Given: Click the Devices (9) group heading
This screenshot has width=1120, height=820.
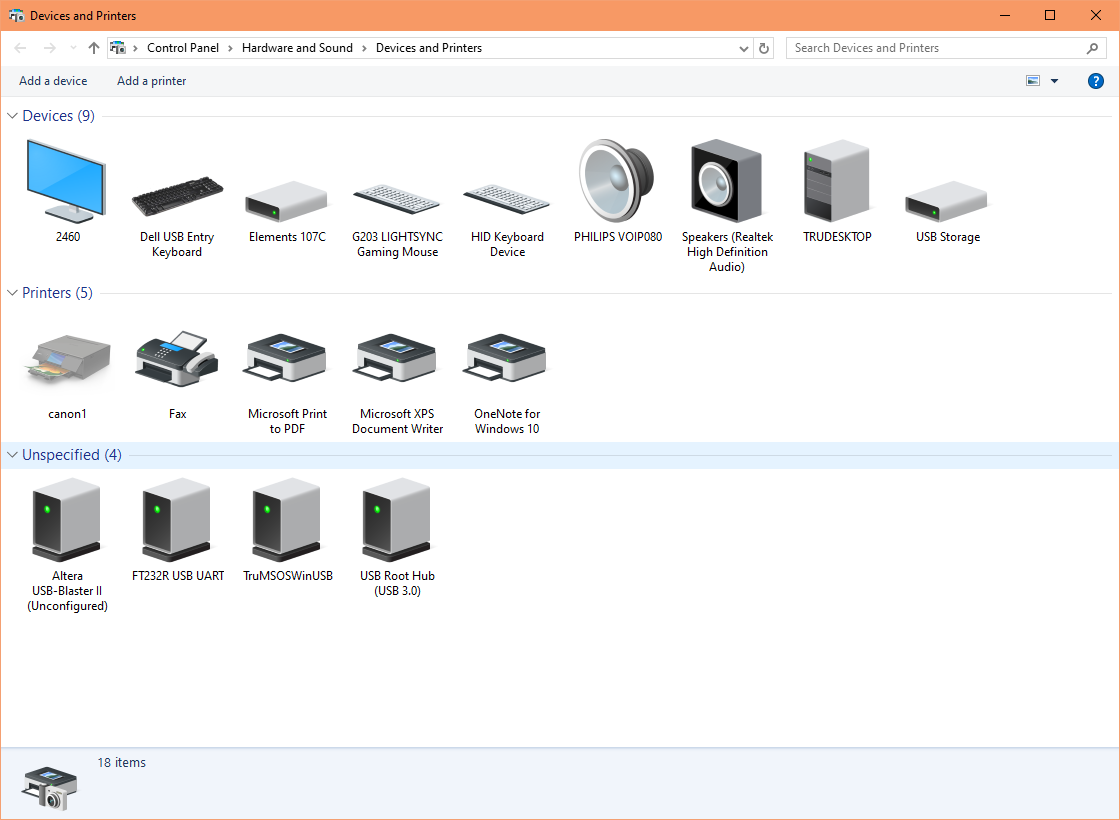Looking at the screenshot, I should (59, 116).
